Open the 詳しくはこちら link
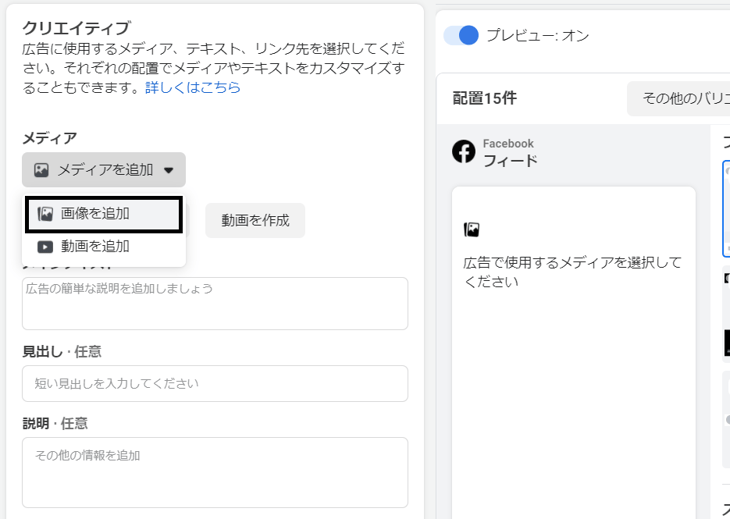This screenshot has width=730, height=519. click(x=193, y=88)
